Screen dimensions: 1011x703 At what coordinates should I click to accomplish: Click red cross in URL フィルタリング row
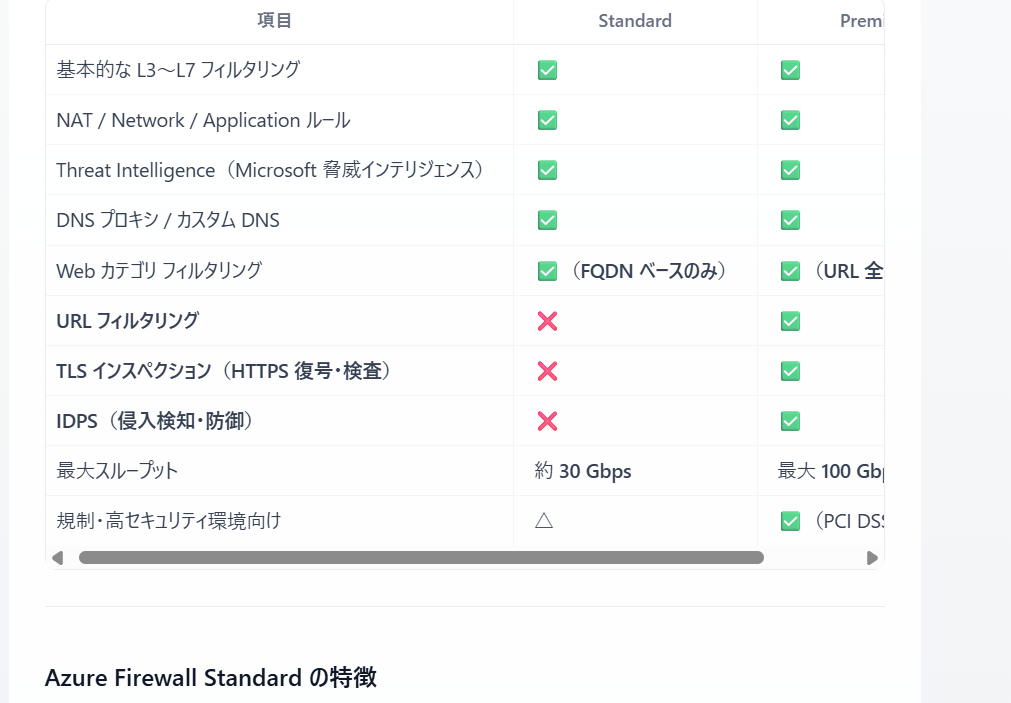(547, 321)
